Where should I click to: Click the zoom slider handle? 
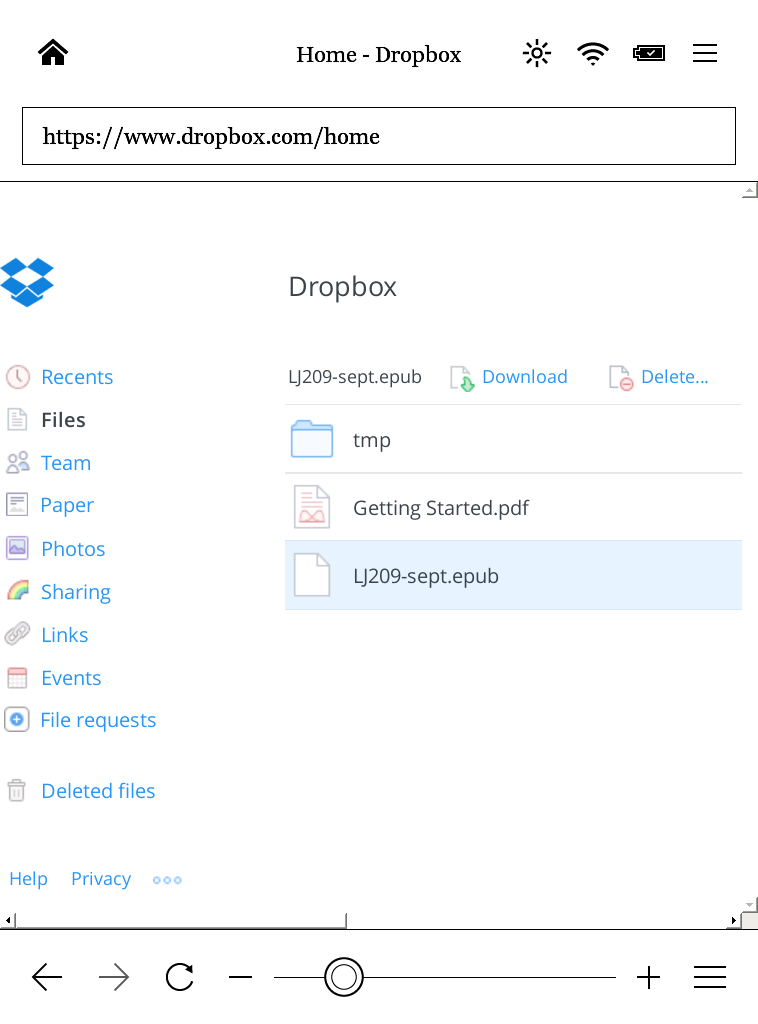(x=343, y=977)
